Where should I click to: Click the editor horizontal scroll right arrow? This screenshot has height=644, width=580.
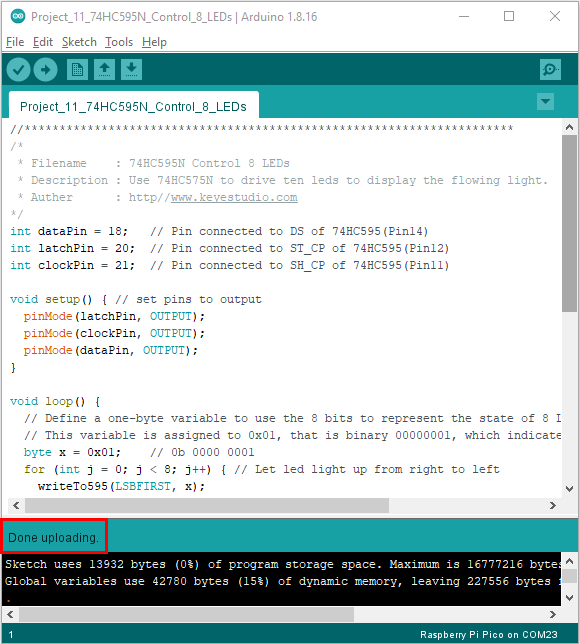(x=553, y=505)
